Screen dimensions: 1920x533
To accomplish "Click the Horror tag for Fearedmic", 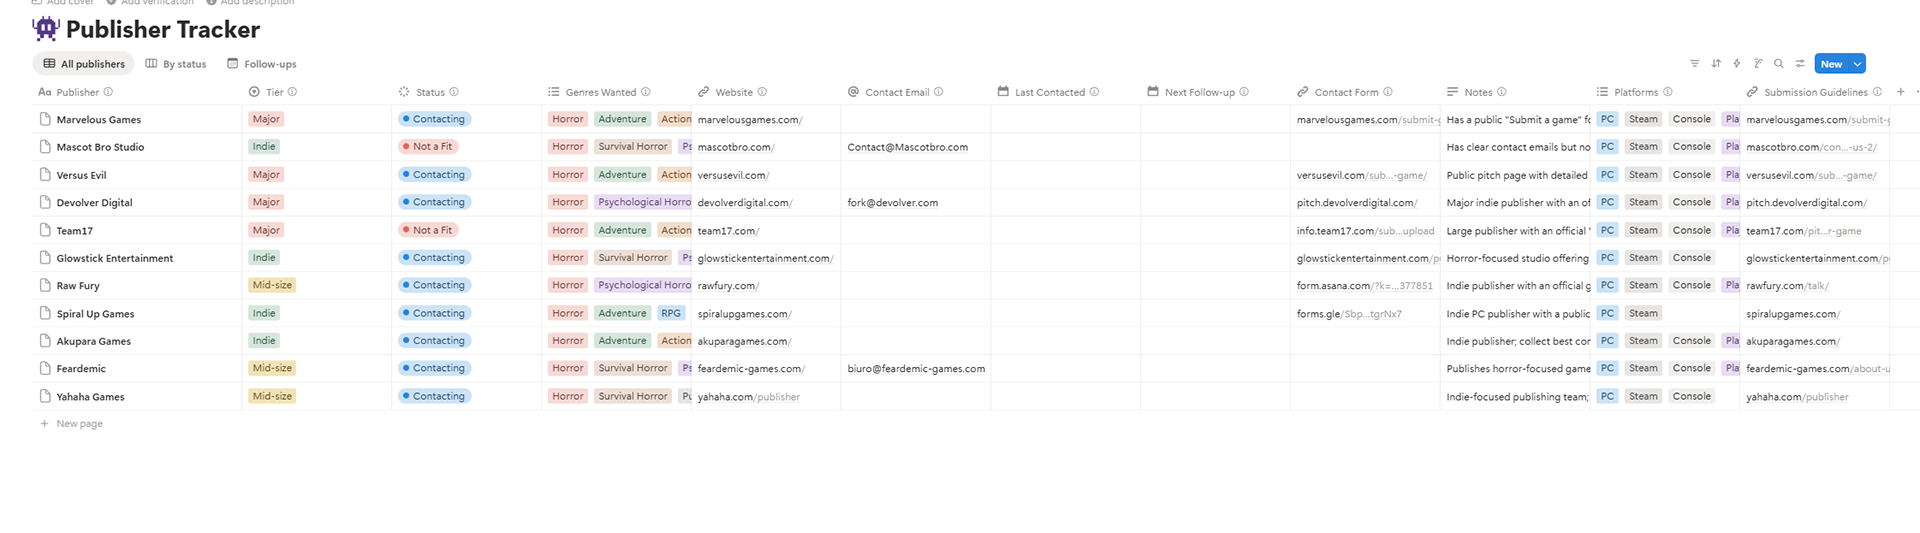I will (567, 368).
